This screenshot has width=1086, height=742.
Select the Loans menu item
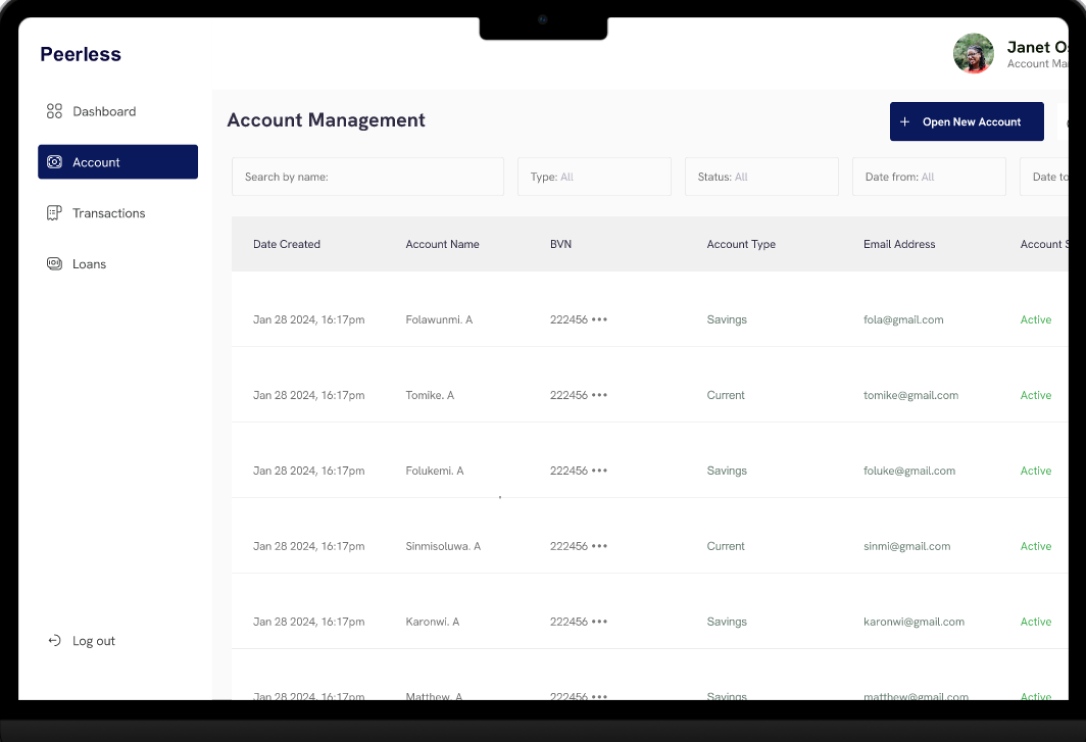click(x=89, y=264)
